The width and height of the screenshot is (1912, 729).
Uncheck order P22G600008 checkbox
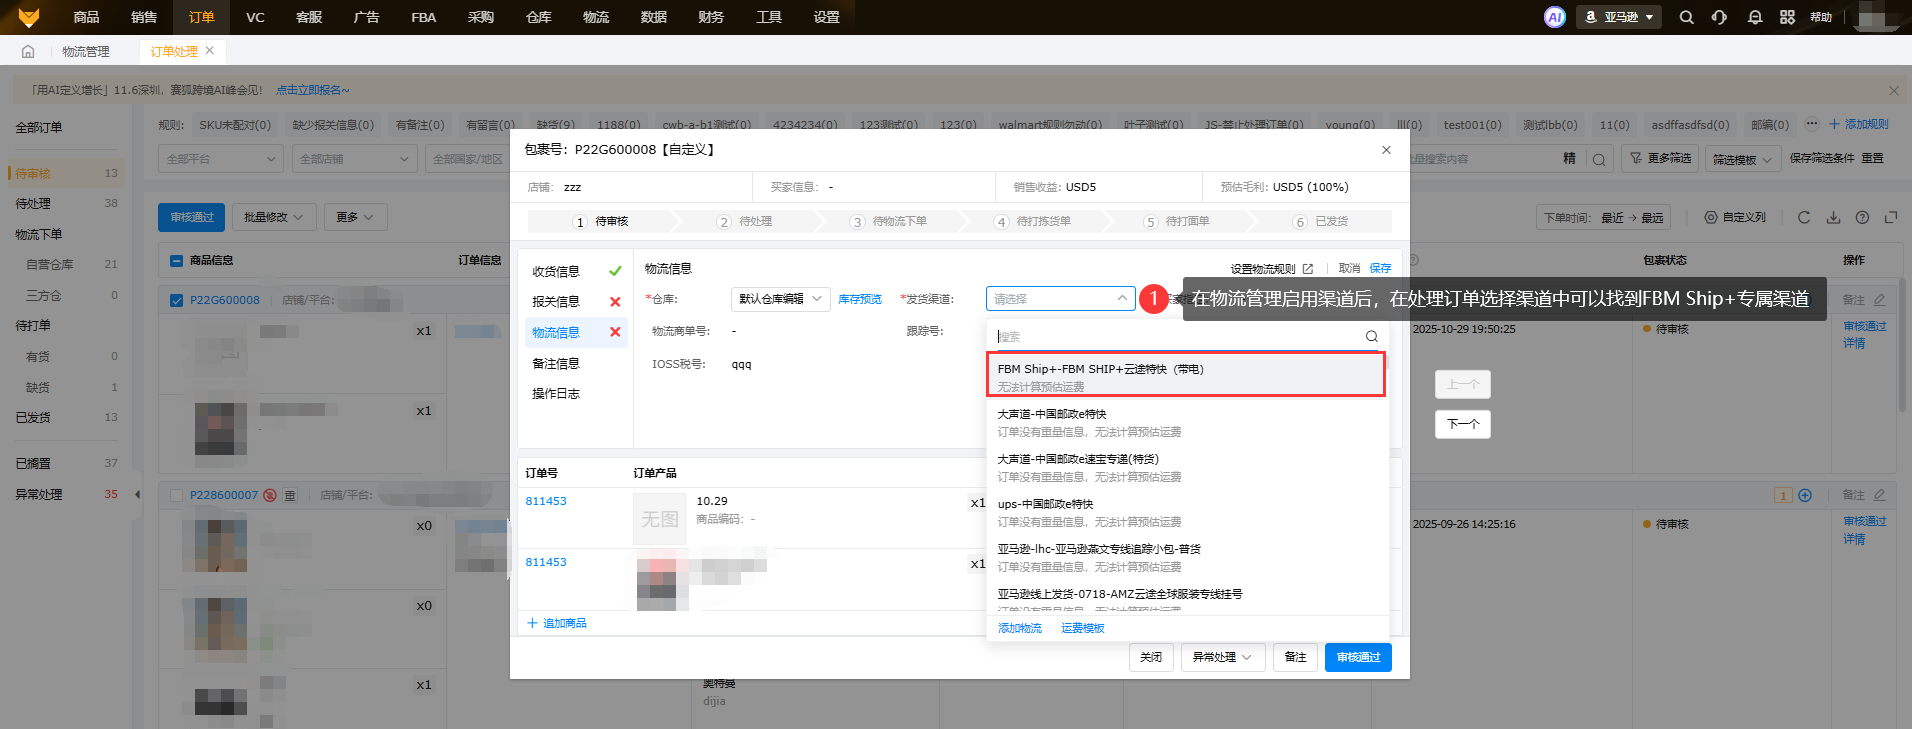click(176, 300)
